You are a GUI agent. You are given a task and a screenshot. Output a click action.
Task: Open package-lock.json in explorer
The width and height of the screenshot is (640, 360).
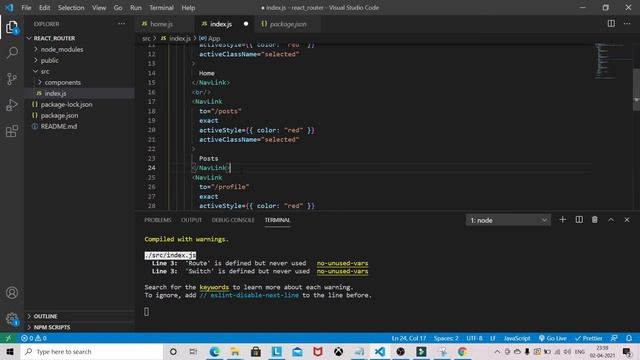pyautogui.click(x=67, y=104)
